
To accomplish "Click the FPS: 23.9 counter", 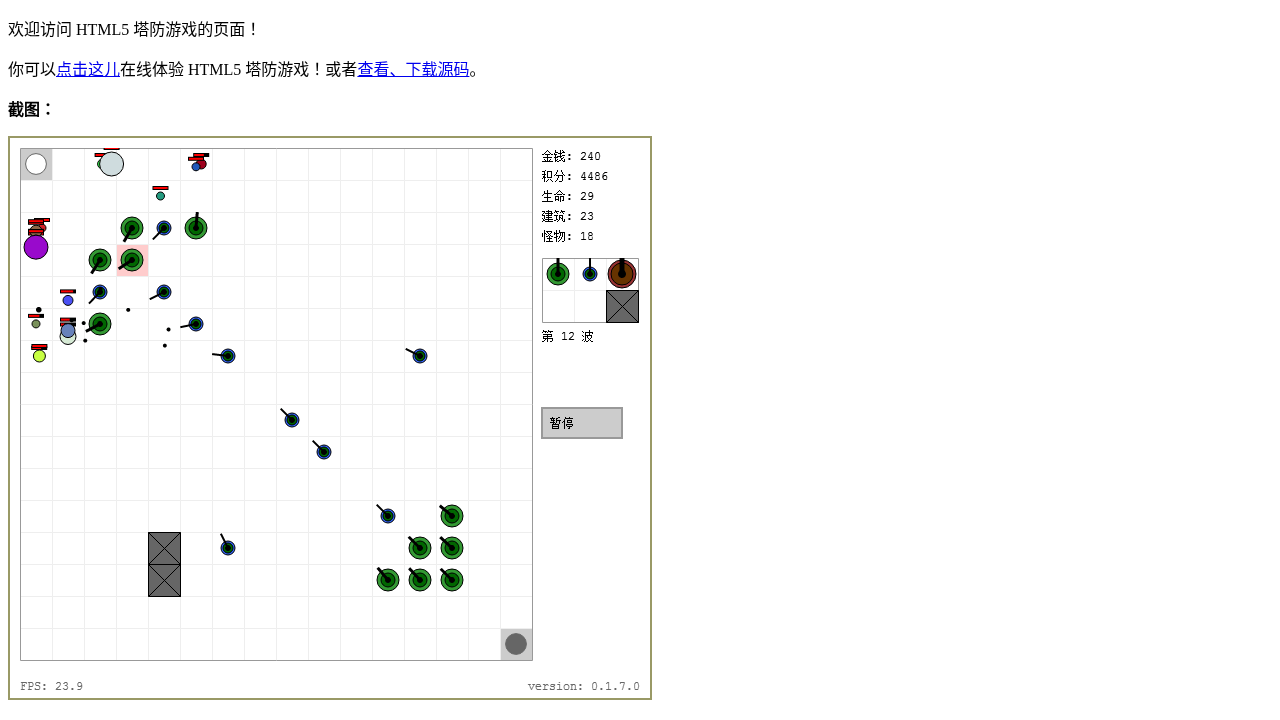I will point(52,686).
